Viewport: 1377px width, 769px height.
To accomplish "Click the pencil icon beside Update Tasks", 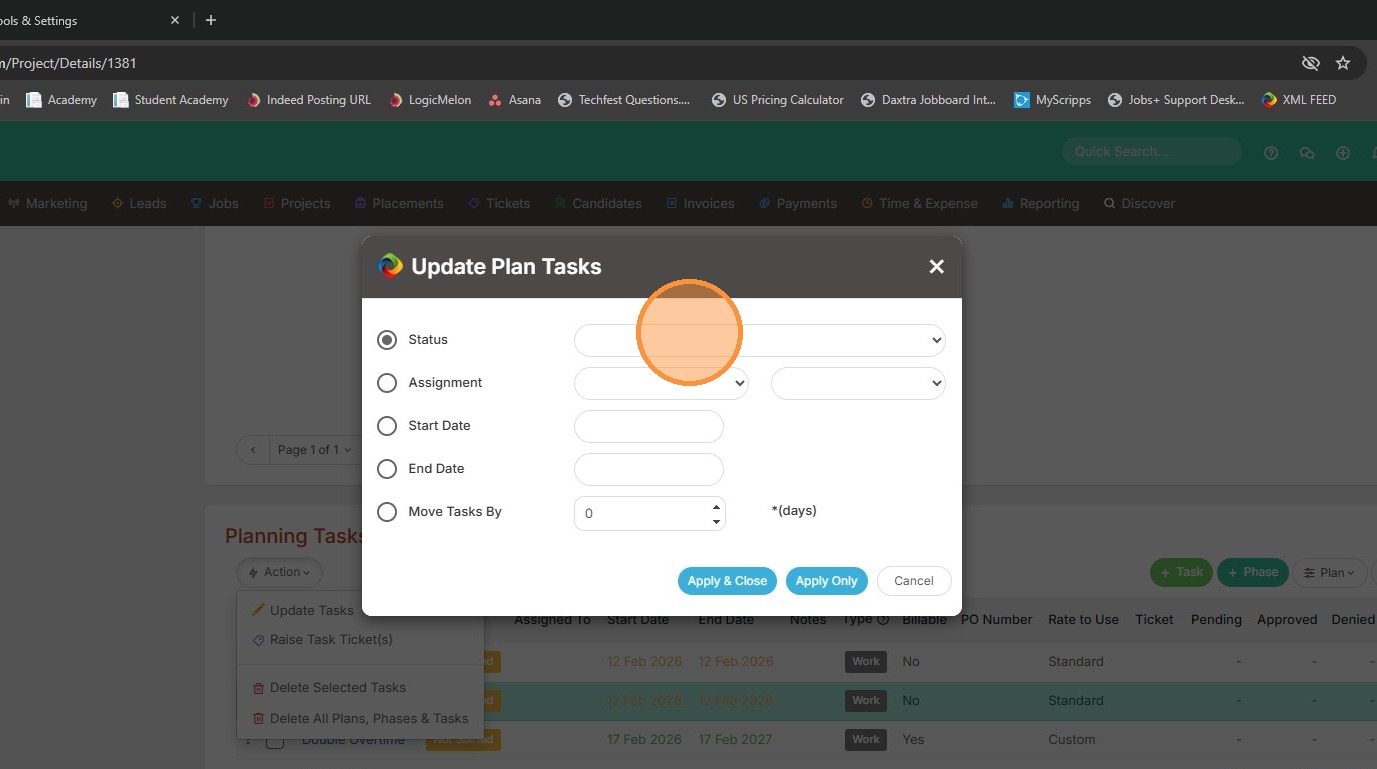I will (x=259, y=610).
